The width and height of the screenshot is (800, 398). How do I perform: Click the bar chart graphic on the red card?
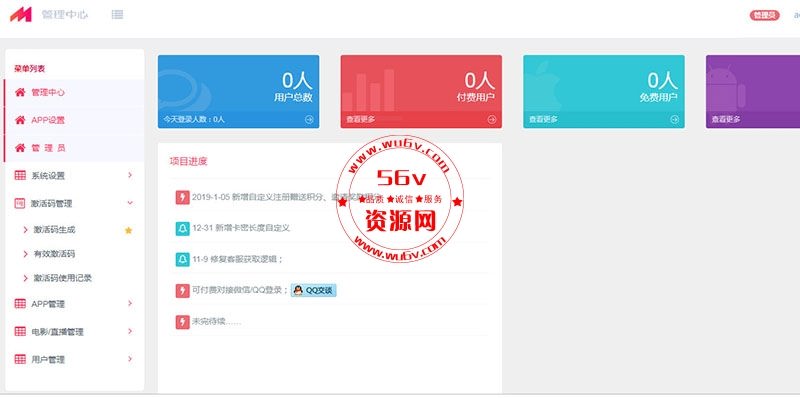point(368,90)
